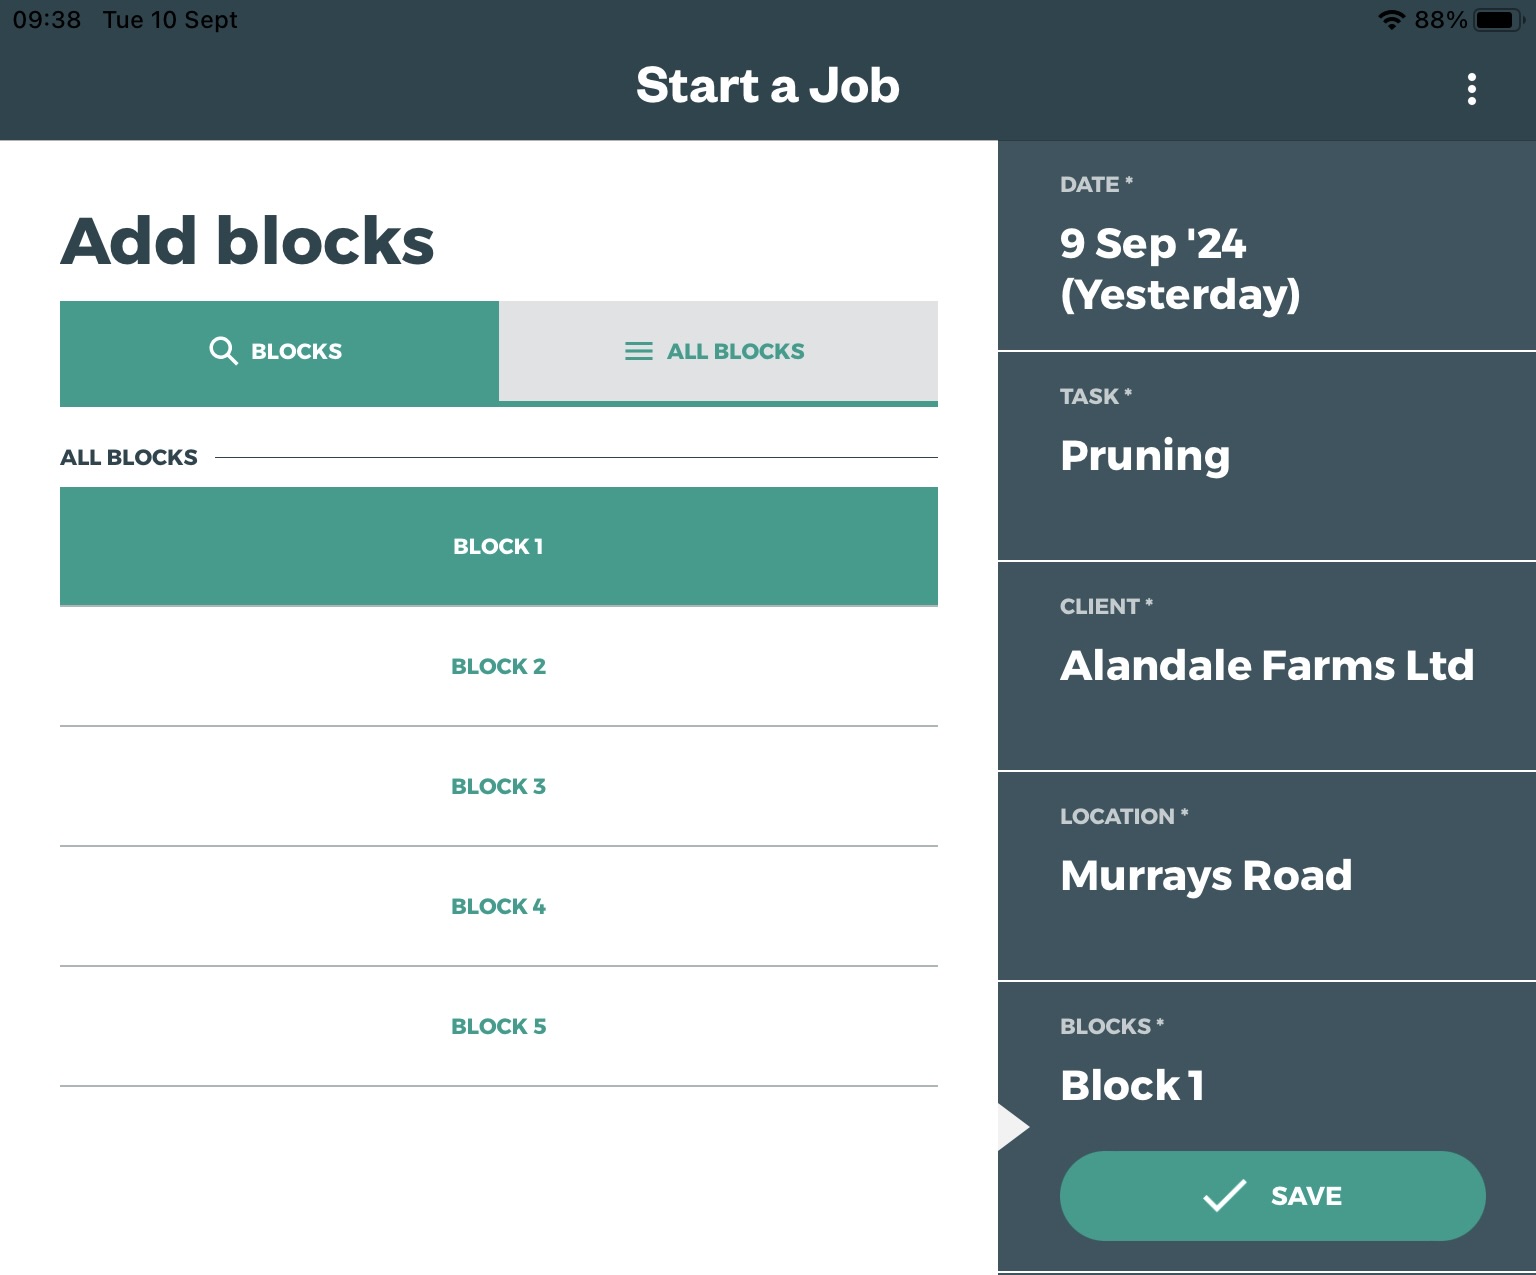
Task: Open the Date field showing 9 Sep '24
Action: (1266, 246)
